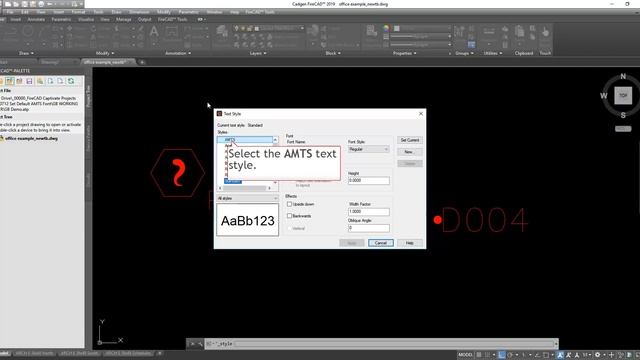The height and width of the screenshot is (360, 640).
Task: Click the styles list horizontal scrollbar
Action: 244,188
